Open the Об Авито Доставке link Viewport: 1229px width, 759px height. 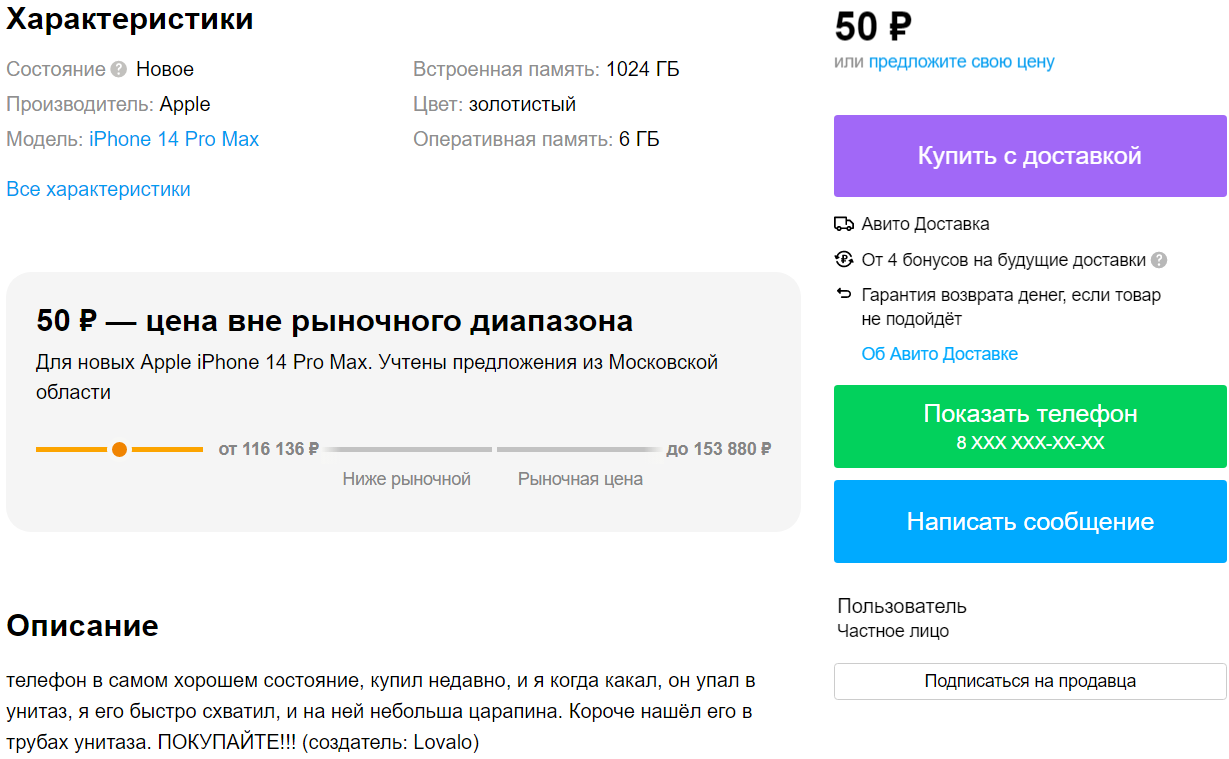939,354
